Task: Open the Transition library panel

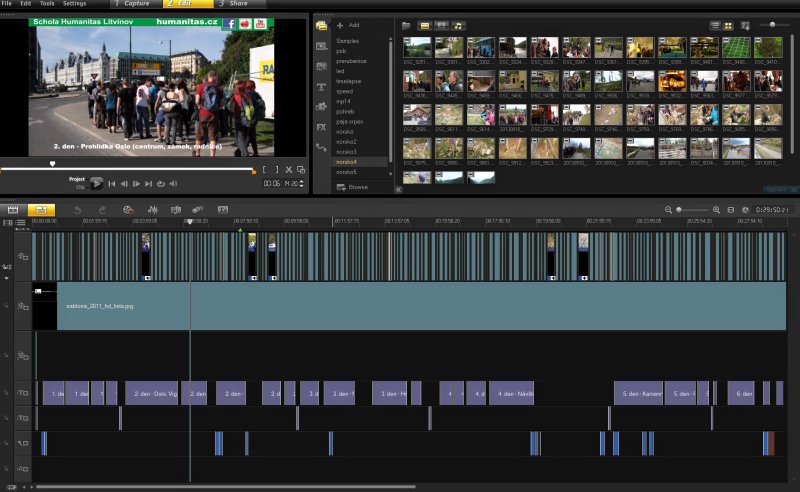Action: 321,66
